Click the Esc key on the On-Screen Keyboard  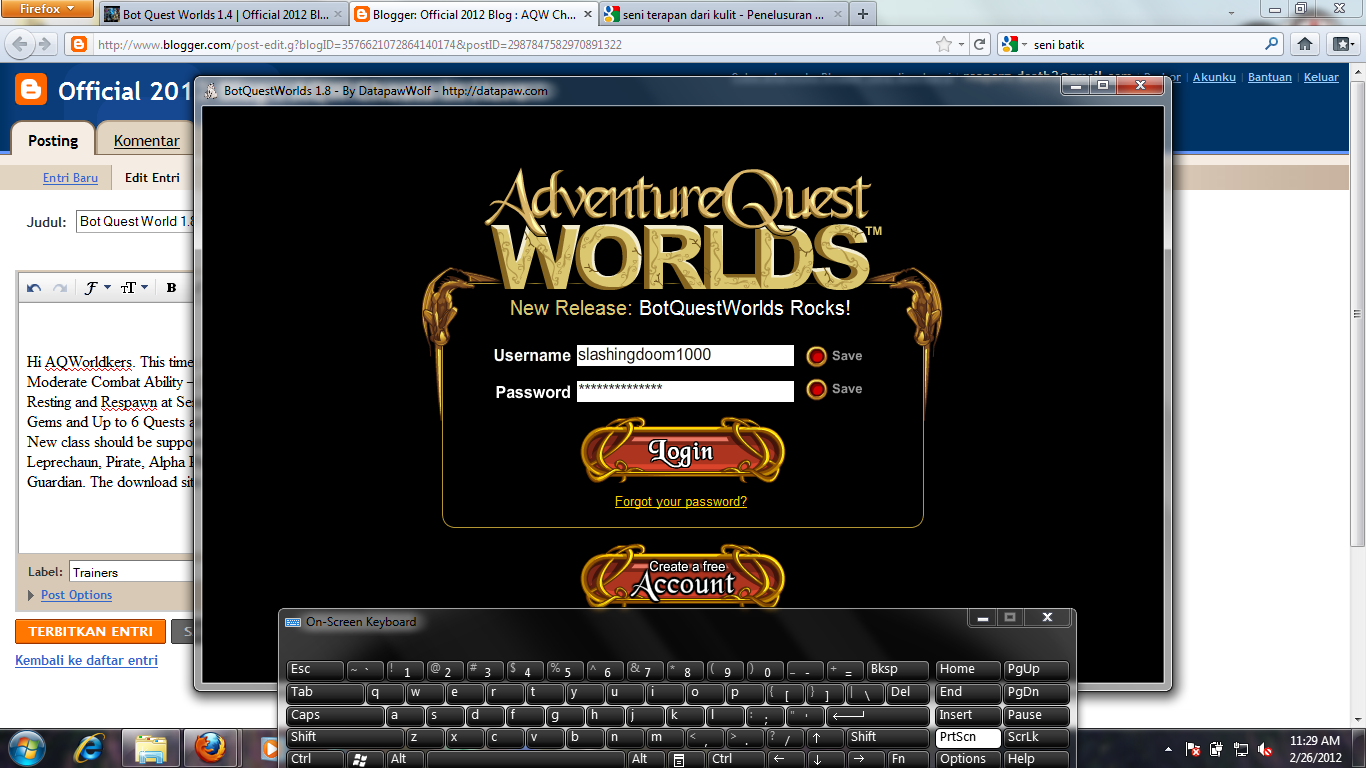(x=314, y=670)
